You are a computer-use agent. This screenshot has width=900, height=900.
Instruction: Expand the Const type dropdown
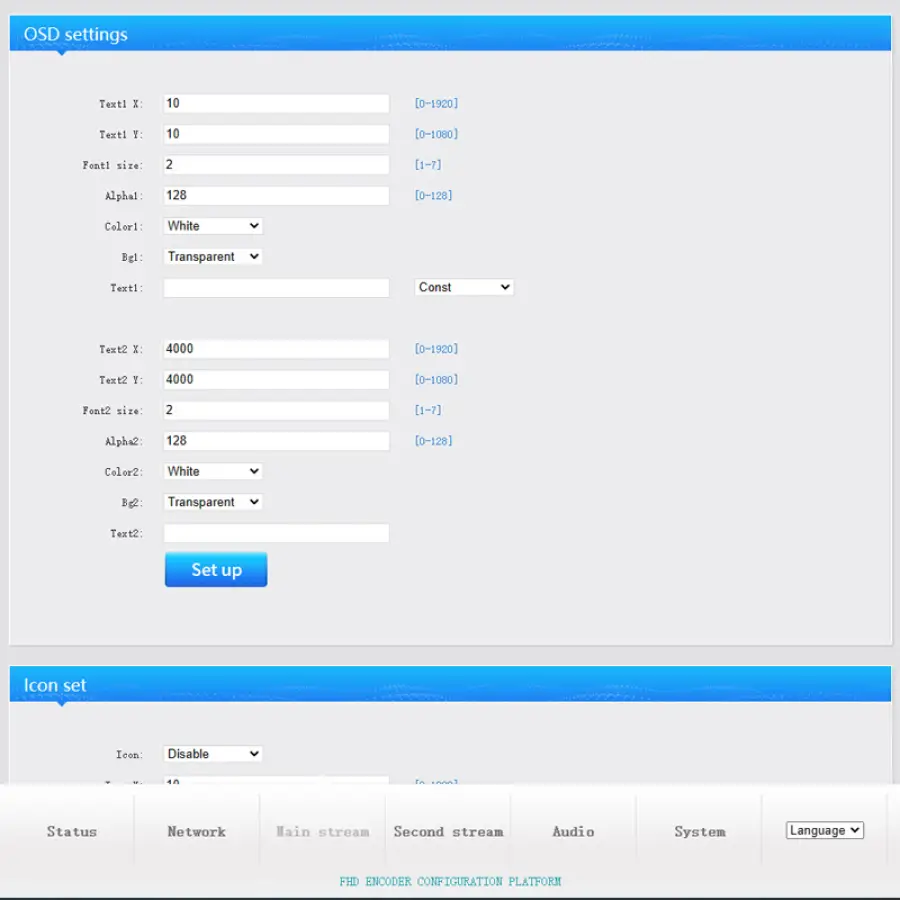pyautogui.click(x=464, y=287)
